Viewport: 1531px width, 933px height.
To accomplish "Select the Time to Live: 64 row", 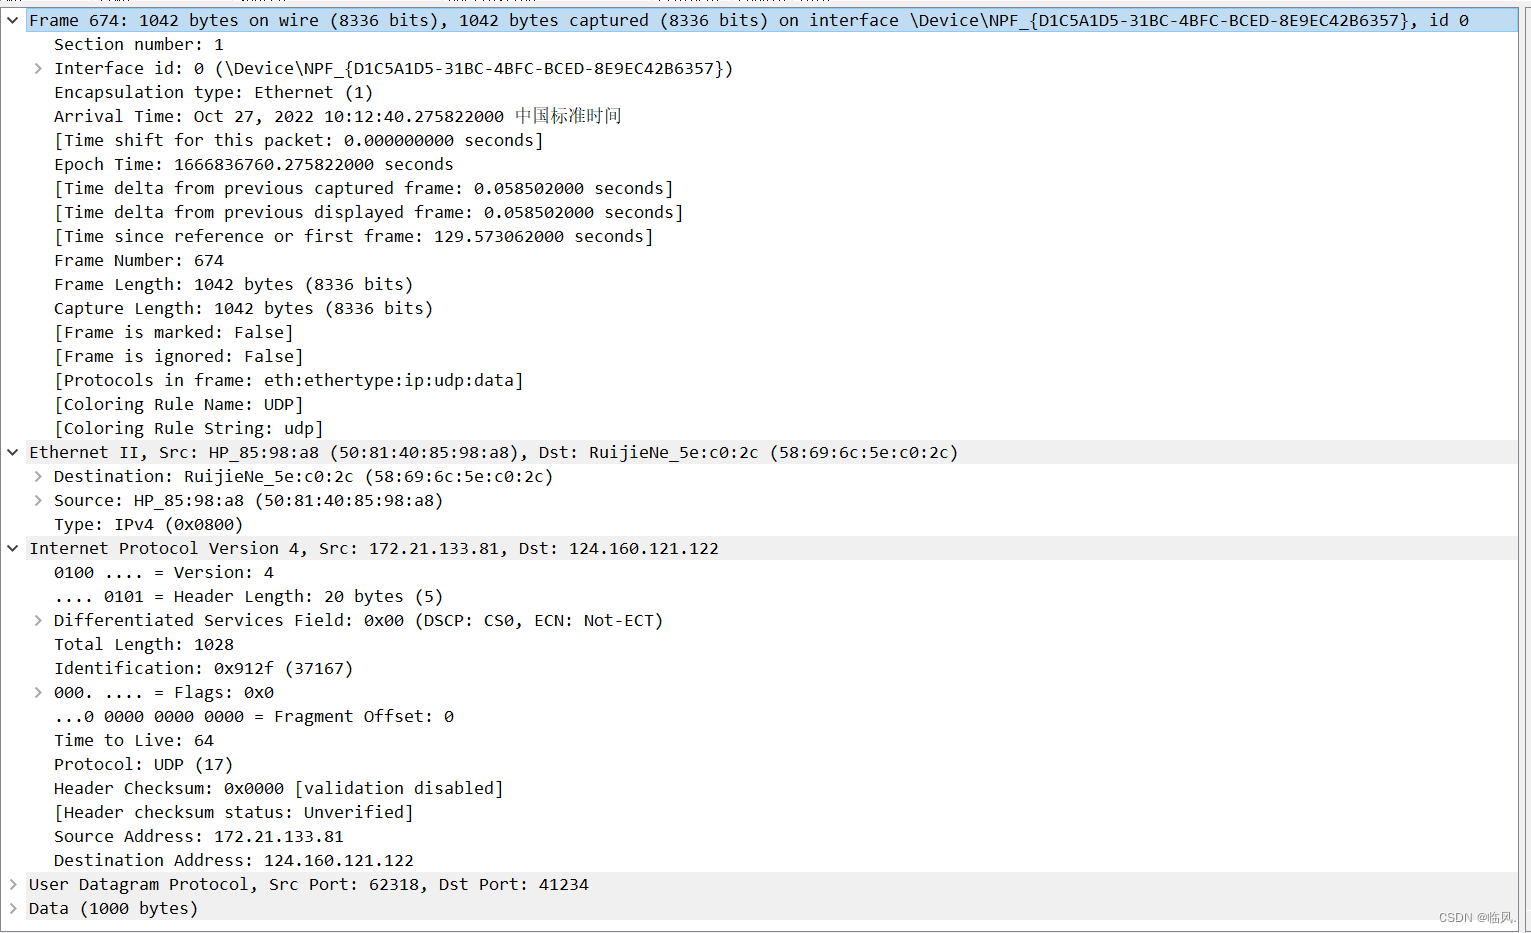I will [134, 740].
